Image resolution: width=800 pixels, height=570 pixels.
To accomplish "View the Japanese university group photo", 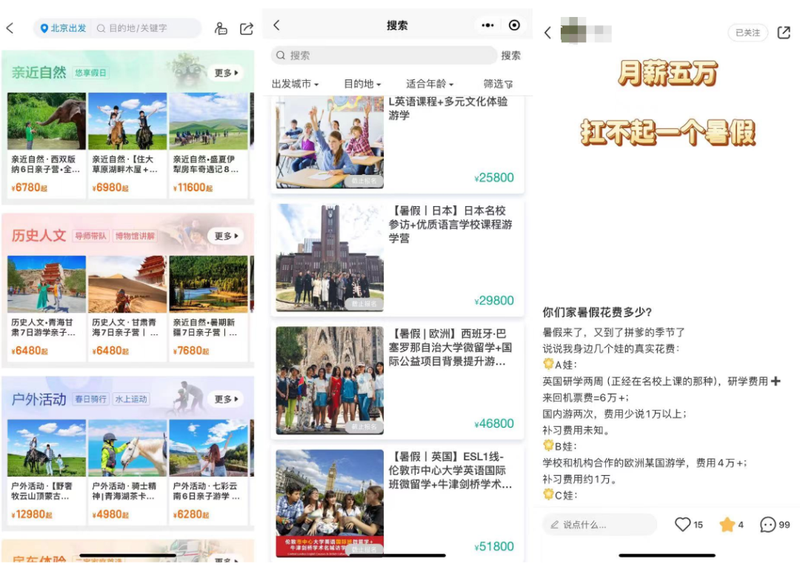I will (330, 258).
